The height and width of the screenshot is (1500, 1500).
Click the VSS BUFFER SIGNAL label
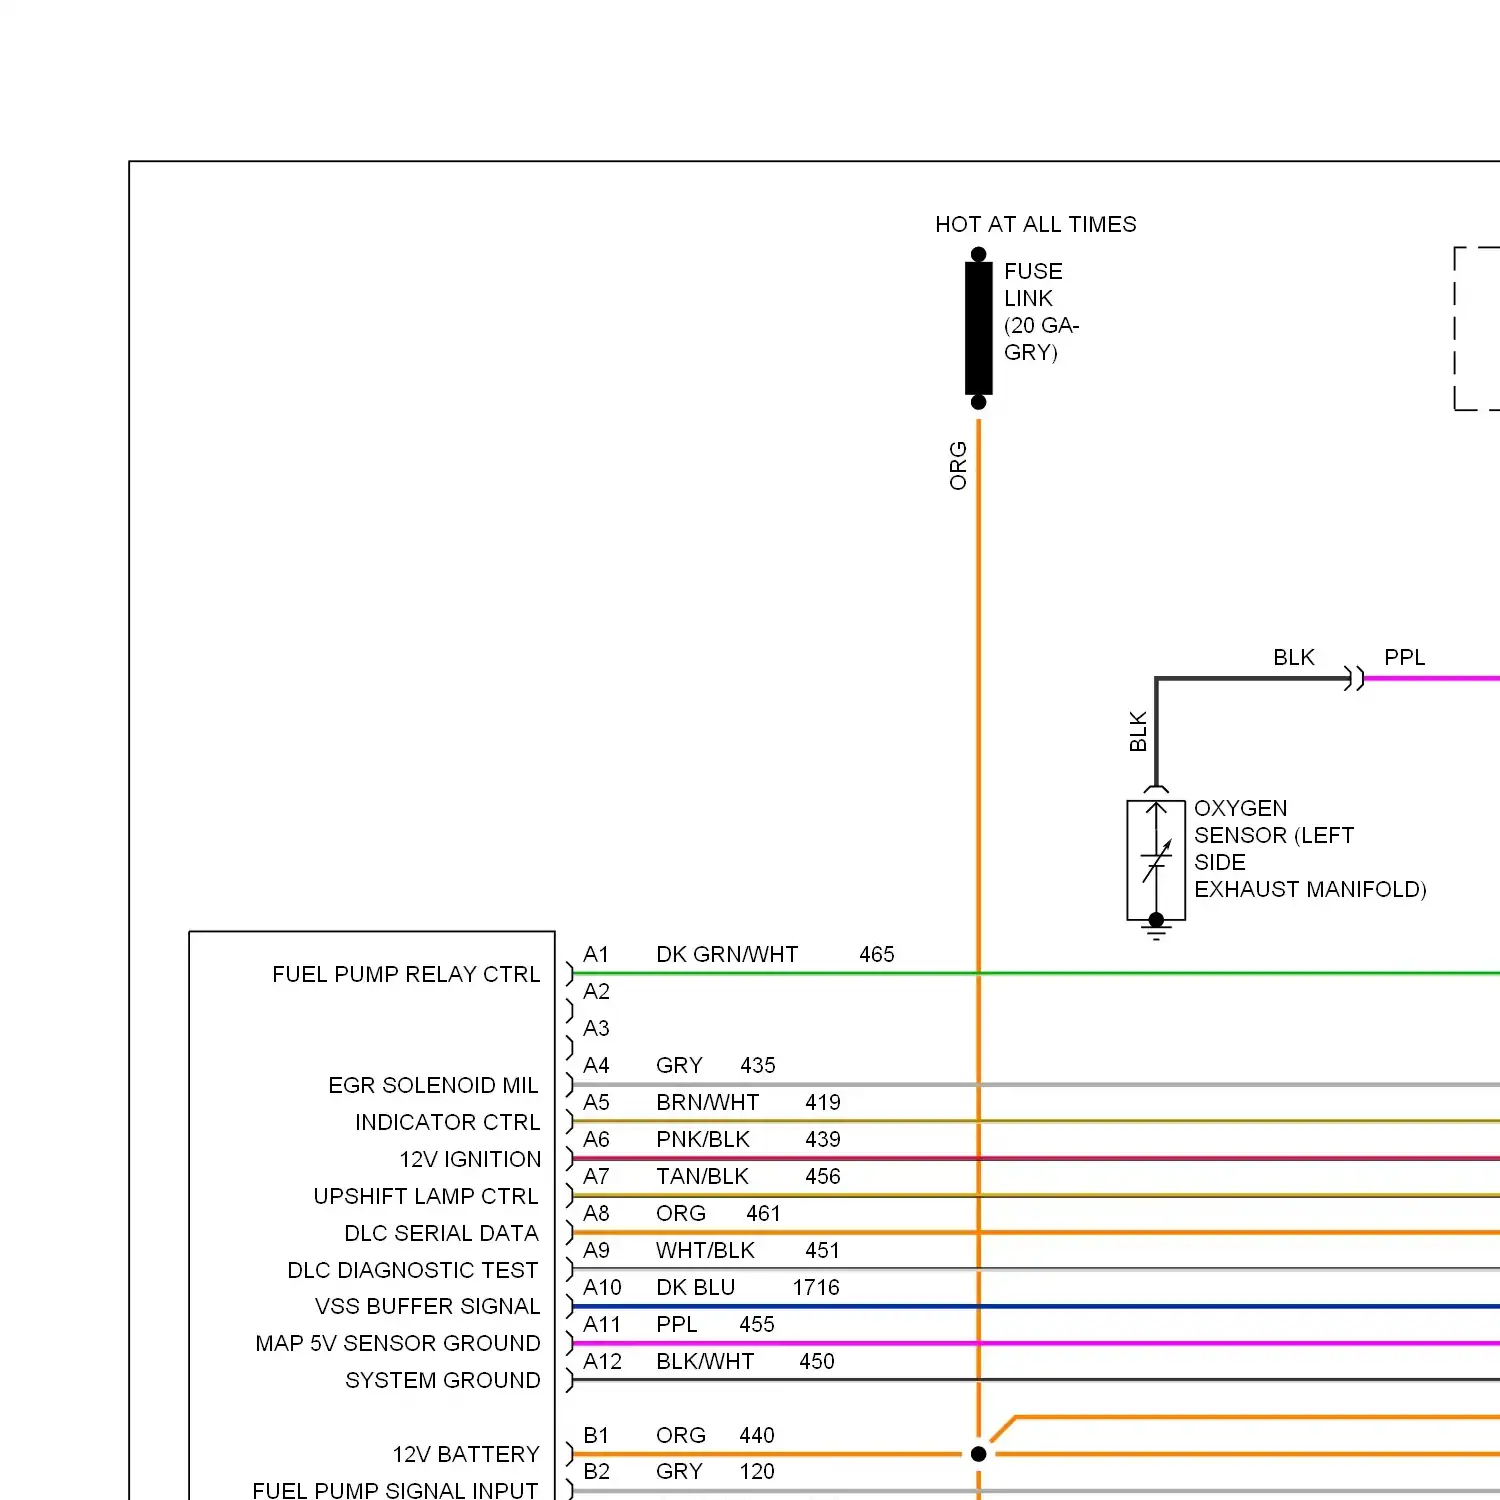pos(427,1306)
